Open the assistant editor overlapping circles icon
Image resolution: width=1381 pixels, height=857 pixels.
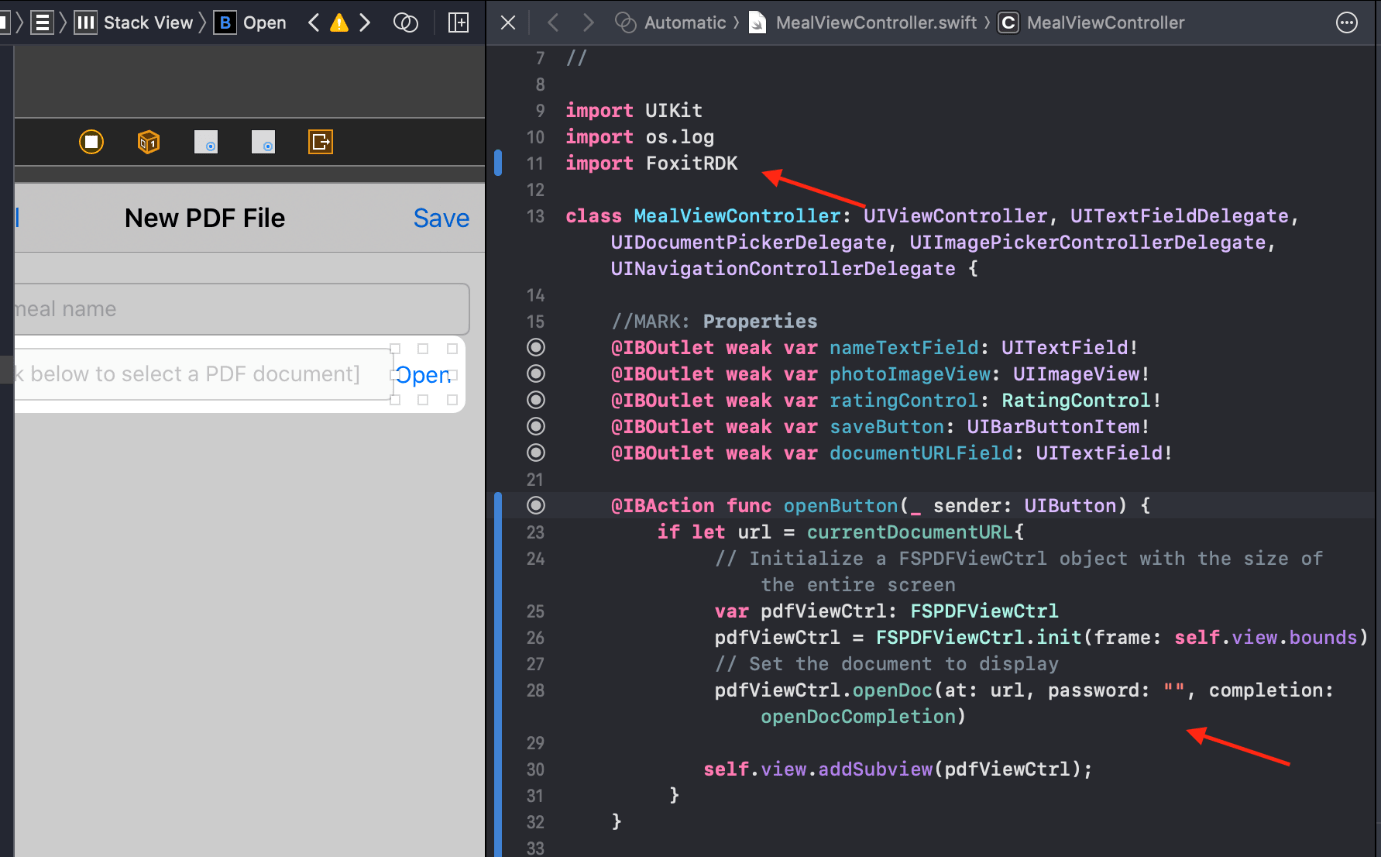[406, 22]
